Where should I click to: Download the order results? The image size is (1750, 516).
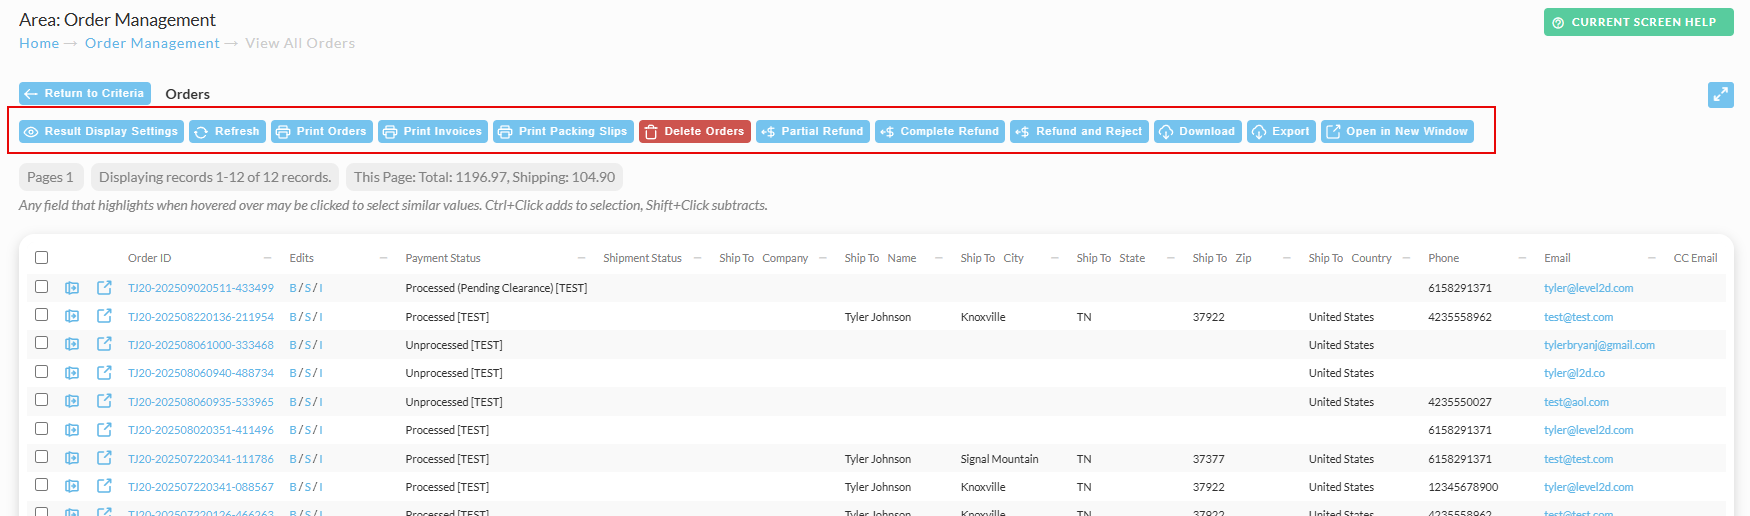coord(1198,131)
